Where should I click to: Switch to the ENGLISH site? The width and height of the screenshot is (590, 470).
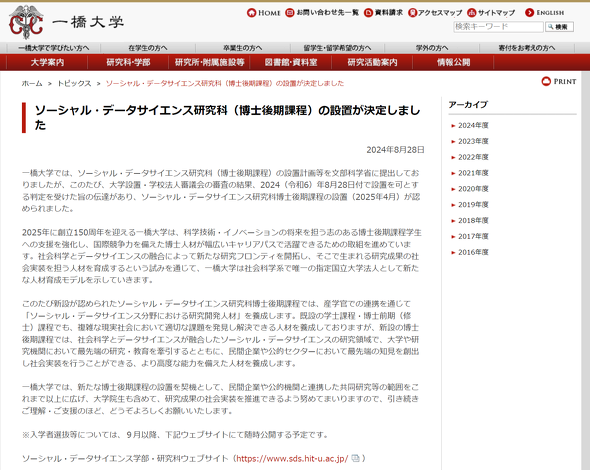(544, 13)
